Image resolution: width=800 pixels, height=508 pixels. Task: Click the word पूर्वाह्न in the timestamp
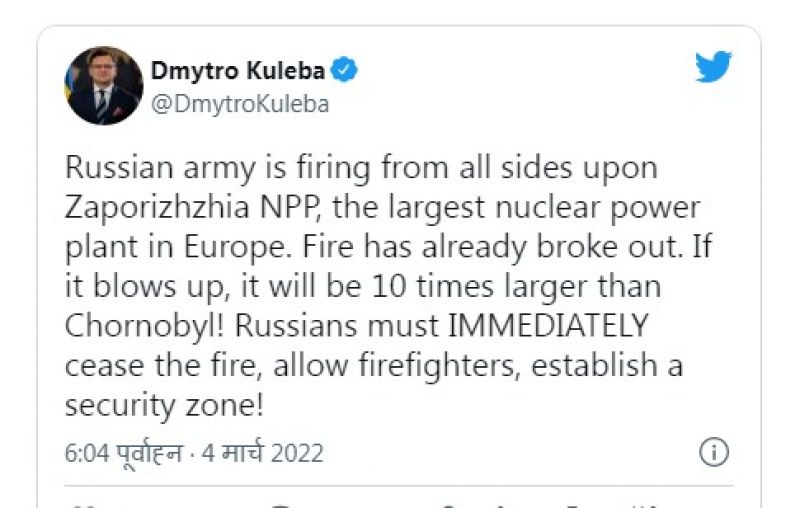click(150, 453)
